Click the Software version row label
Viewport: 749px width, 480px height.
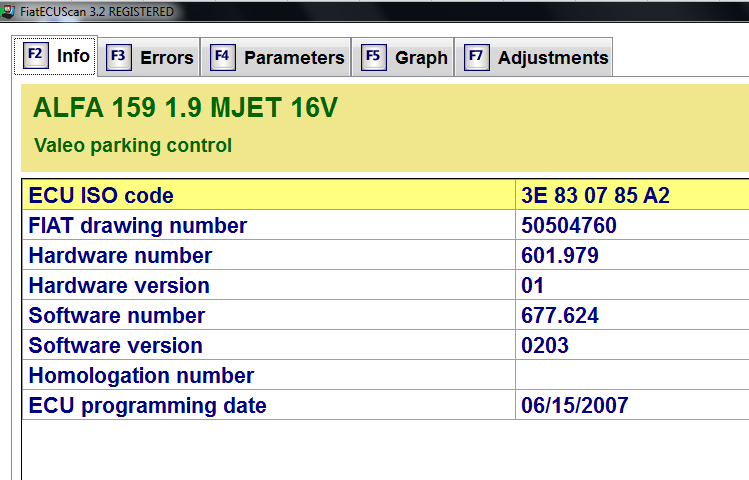tap(115, 345)
